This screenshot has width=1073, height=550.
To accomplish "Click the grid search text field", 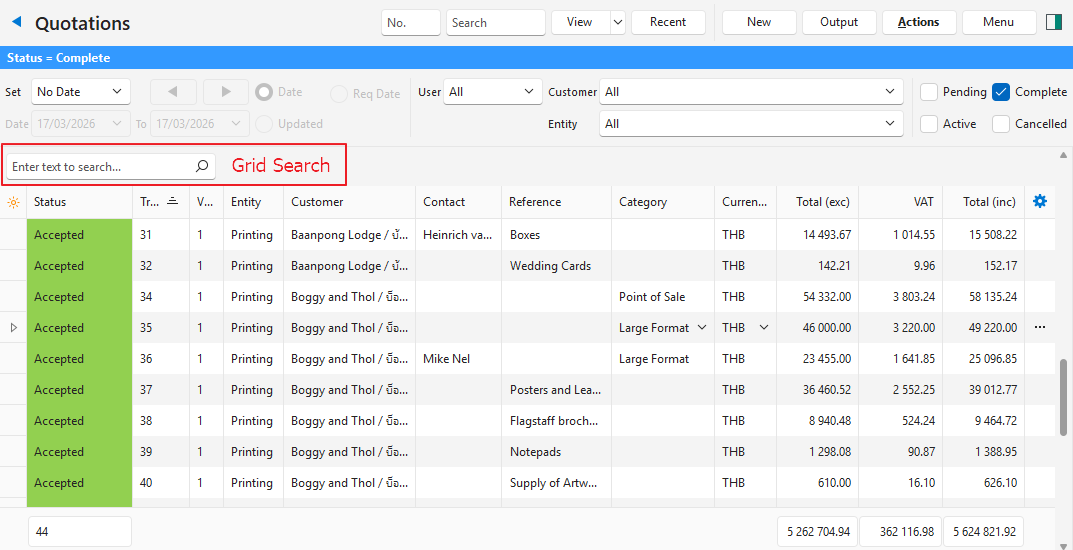I will (x=98, y=167).
